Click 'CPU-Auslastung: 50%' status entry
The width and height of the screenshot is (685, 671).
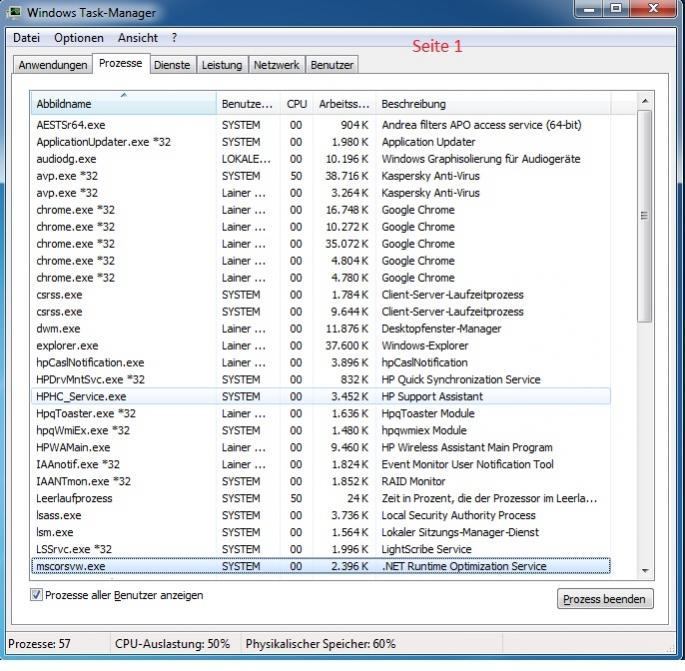pyautogui.click(x=172, y=644)
